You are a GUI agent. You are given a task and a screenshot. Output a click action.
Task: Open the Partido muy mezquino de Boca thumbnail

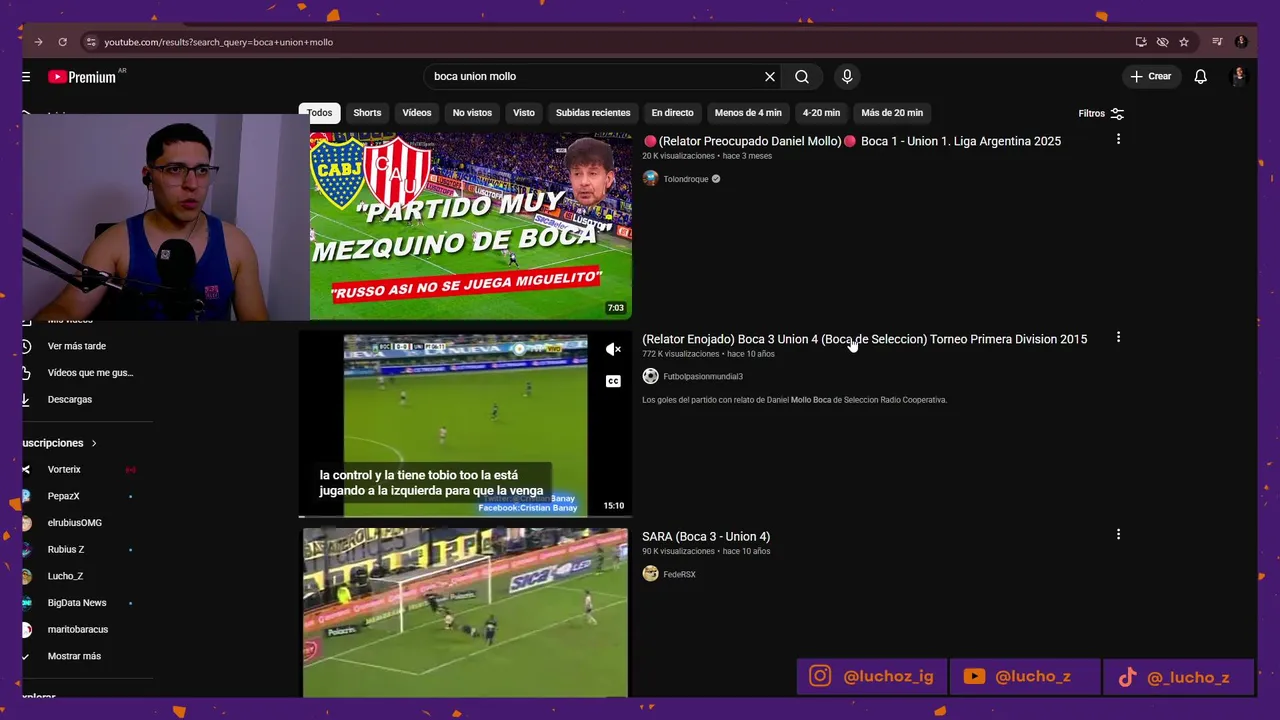470,225
